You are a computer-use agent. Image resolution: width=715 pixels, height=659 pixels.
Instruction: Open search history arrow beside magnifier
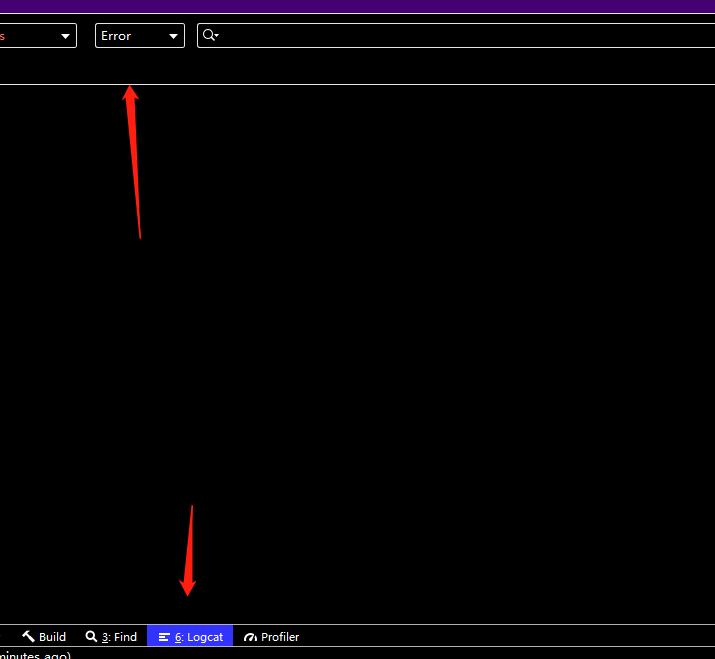[x=217, y=36]
